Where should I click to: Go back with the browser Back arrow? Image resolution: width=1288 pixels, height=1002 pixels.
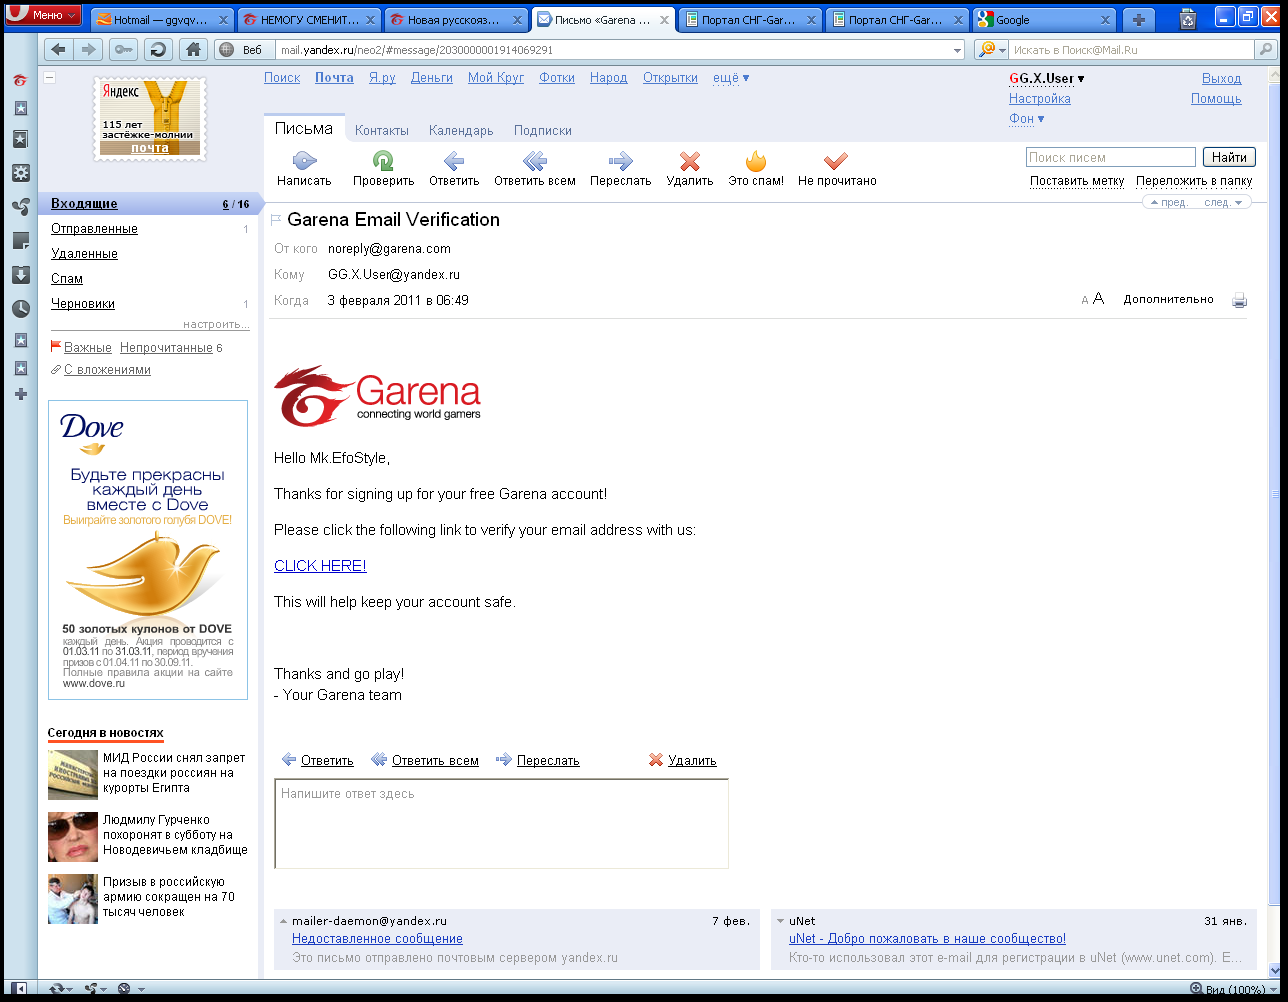click(x=59, y=50)
